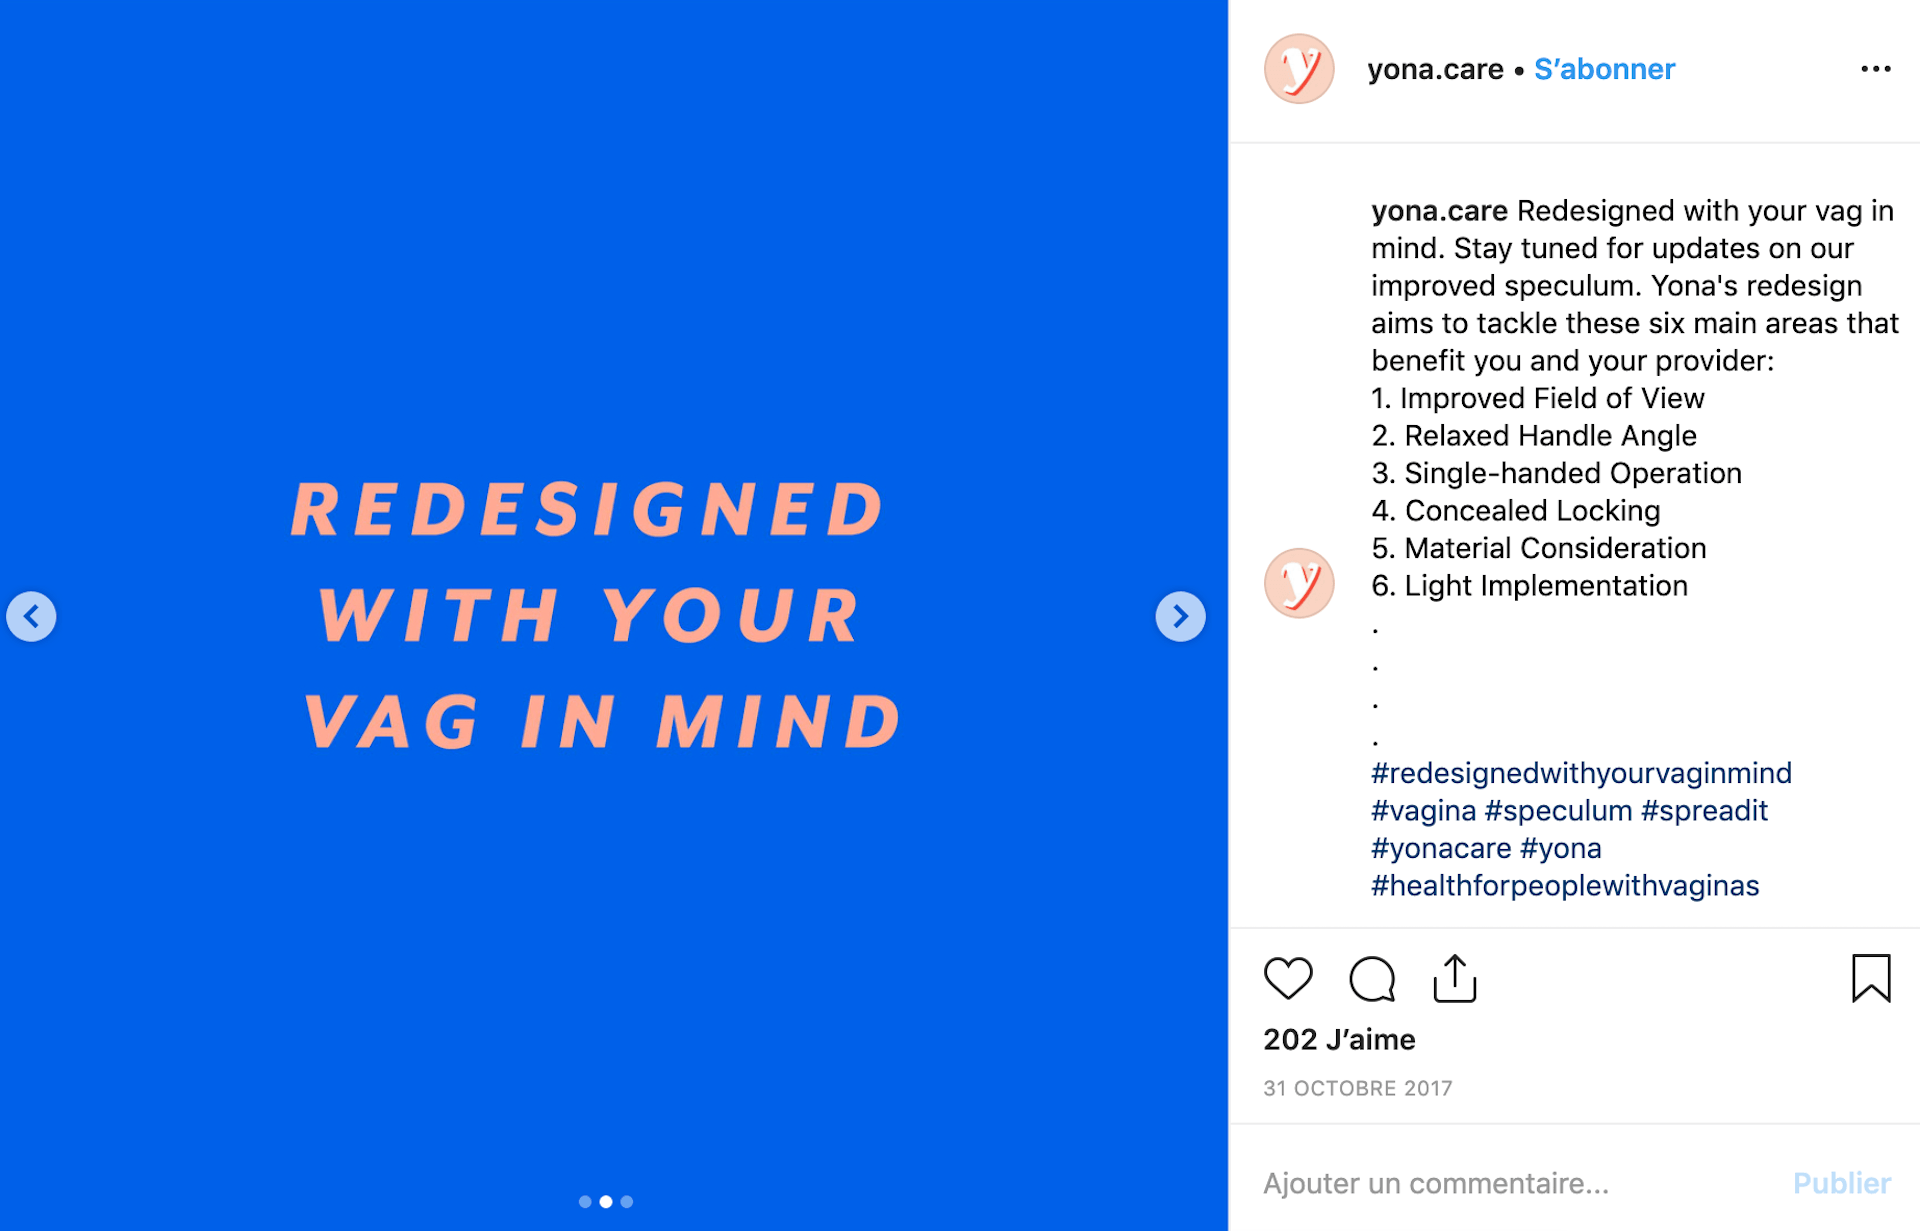
Task: Open #redesignedwithyourvaginmind hashtag
Action: (1581, 773)
